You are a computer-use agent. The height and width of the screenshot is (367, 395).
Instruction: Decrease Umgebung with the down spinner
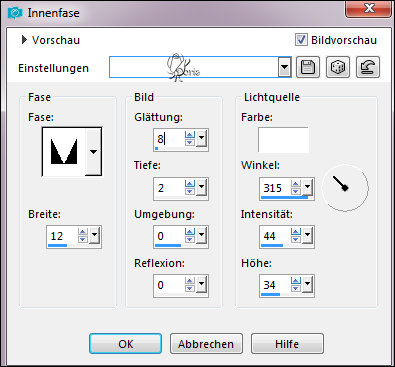(190, 239)
